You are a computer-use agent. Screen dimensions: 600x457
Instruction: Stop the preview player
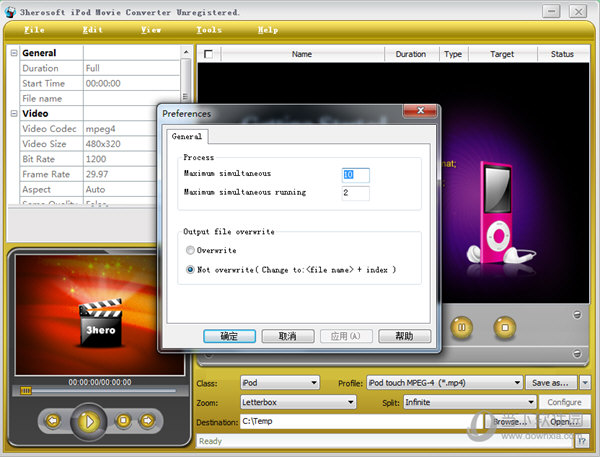tap(123, 421)
